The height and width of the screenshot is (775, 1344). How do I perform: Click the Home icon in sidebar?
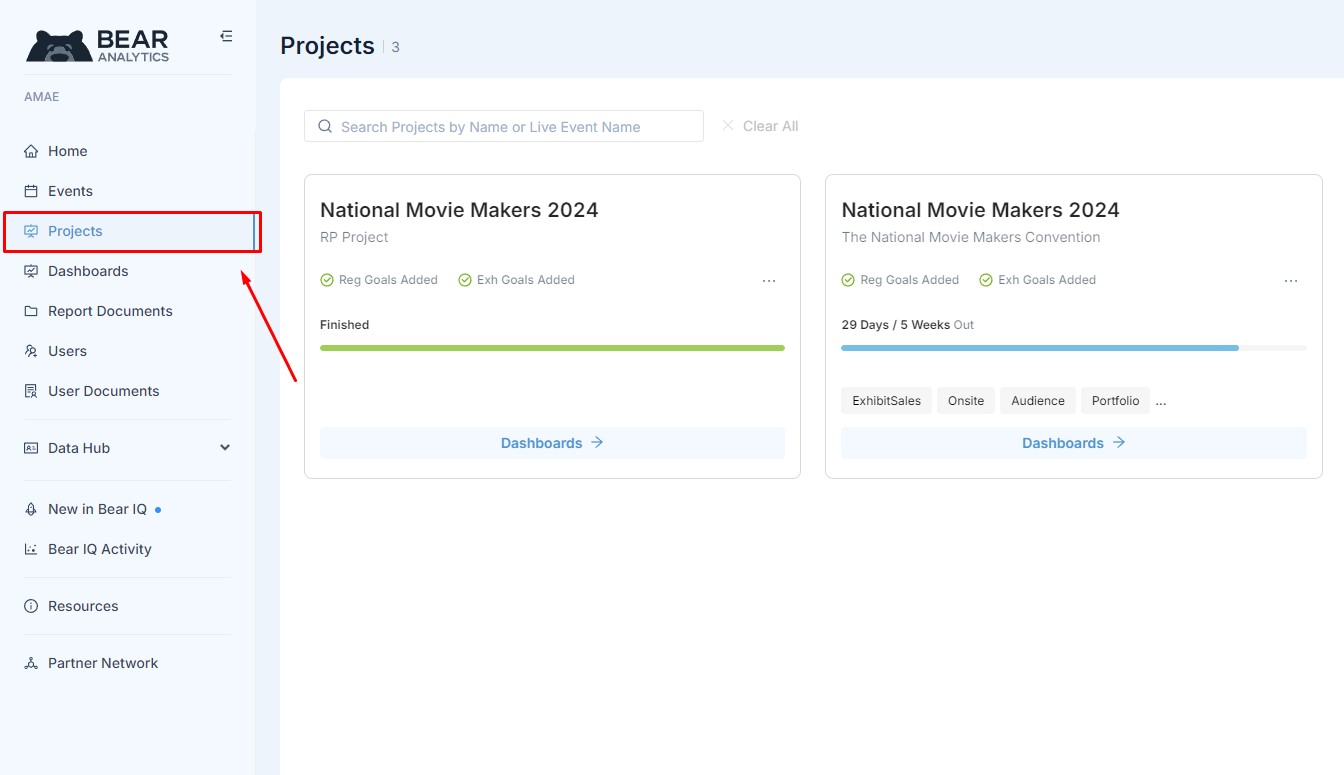31,151
